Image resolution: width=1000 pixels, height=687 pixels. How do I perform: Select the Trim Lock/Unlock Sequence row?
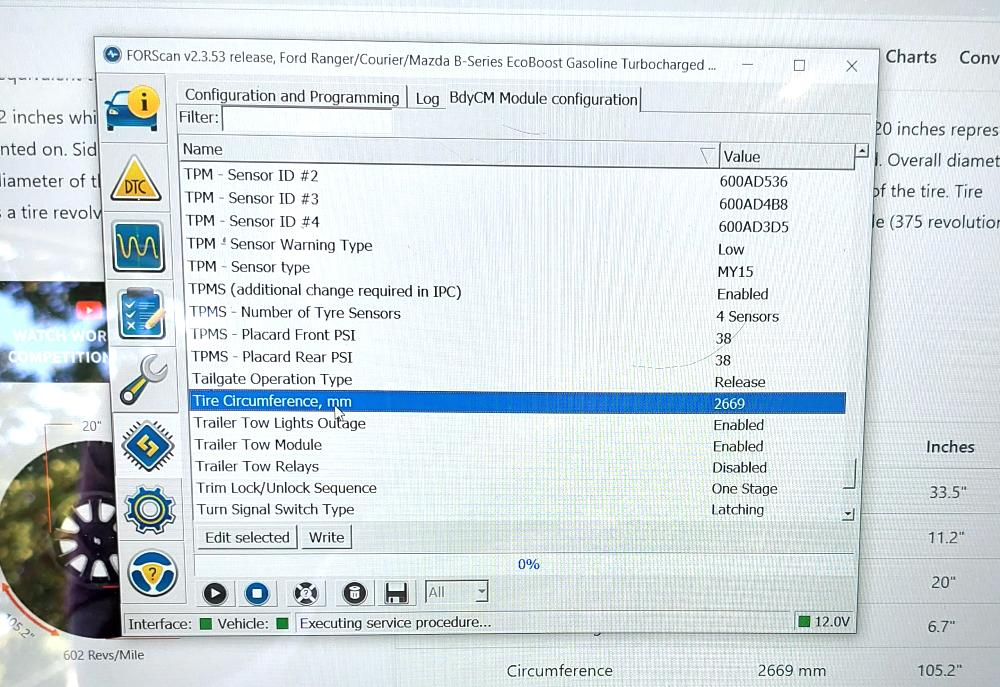tap(519, 488)
